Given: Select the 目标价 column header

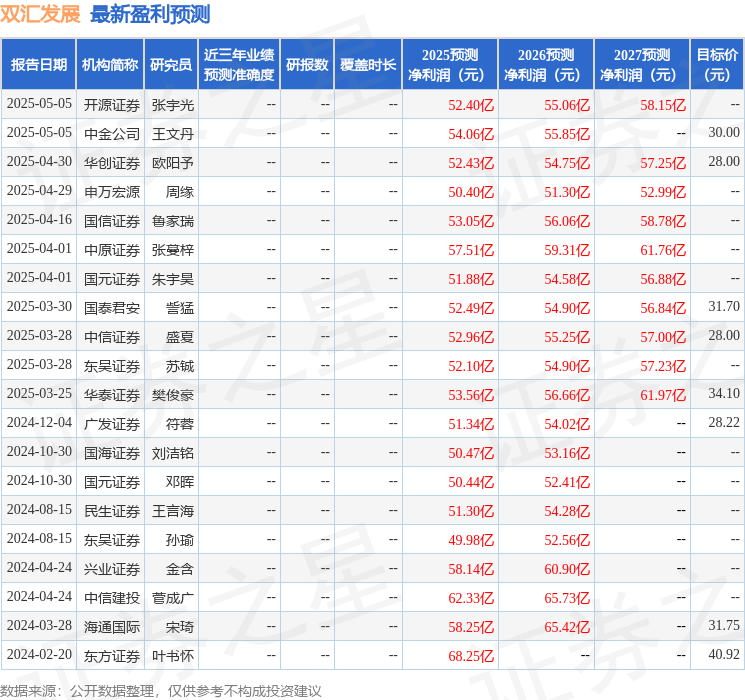Looking at the screenshot, I should [716, 65].
